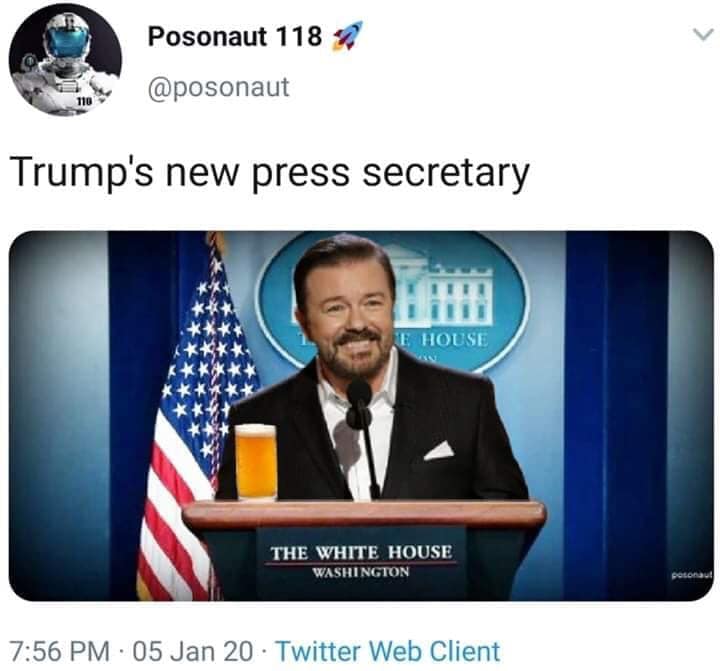Click the @posonaut handle
The width and height of the screenshot is (720, 671).
coord(219,87)
